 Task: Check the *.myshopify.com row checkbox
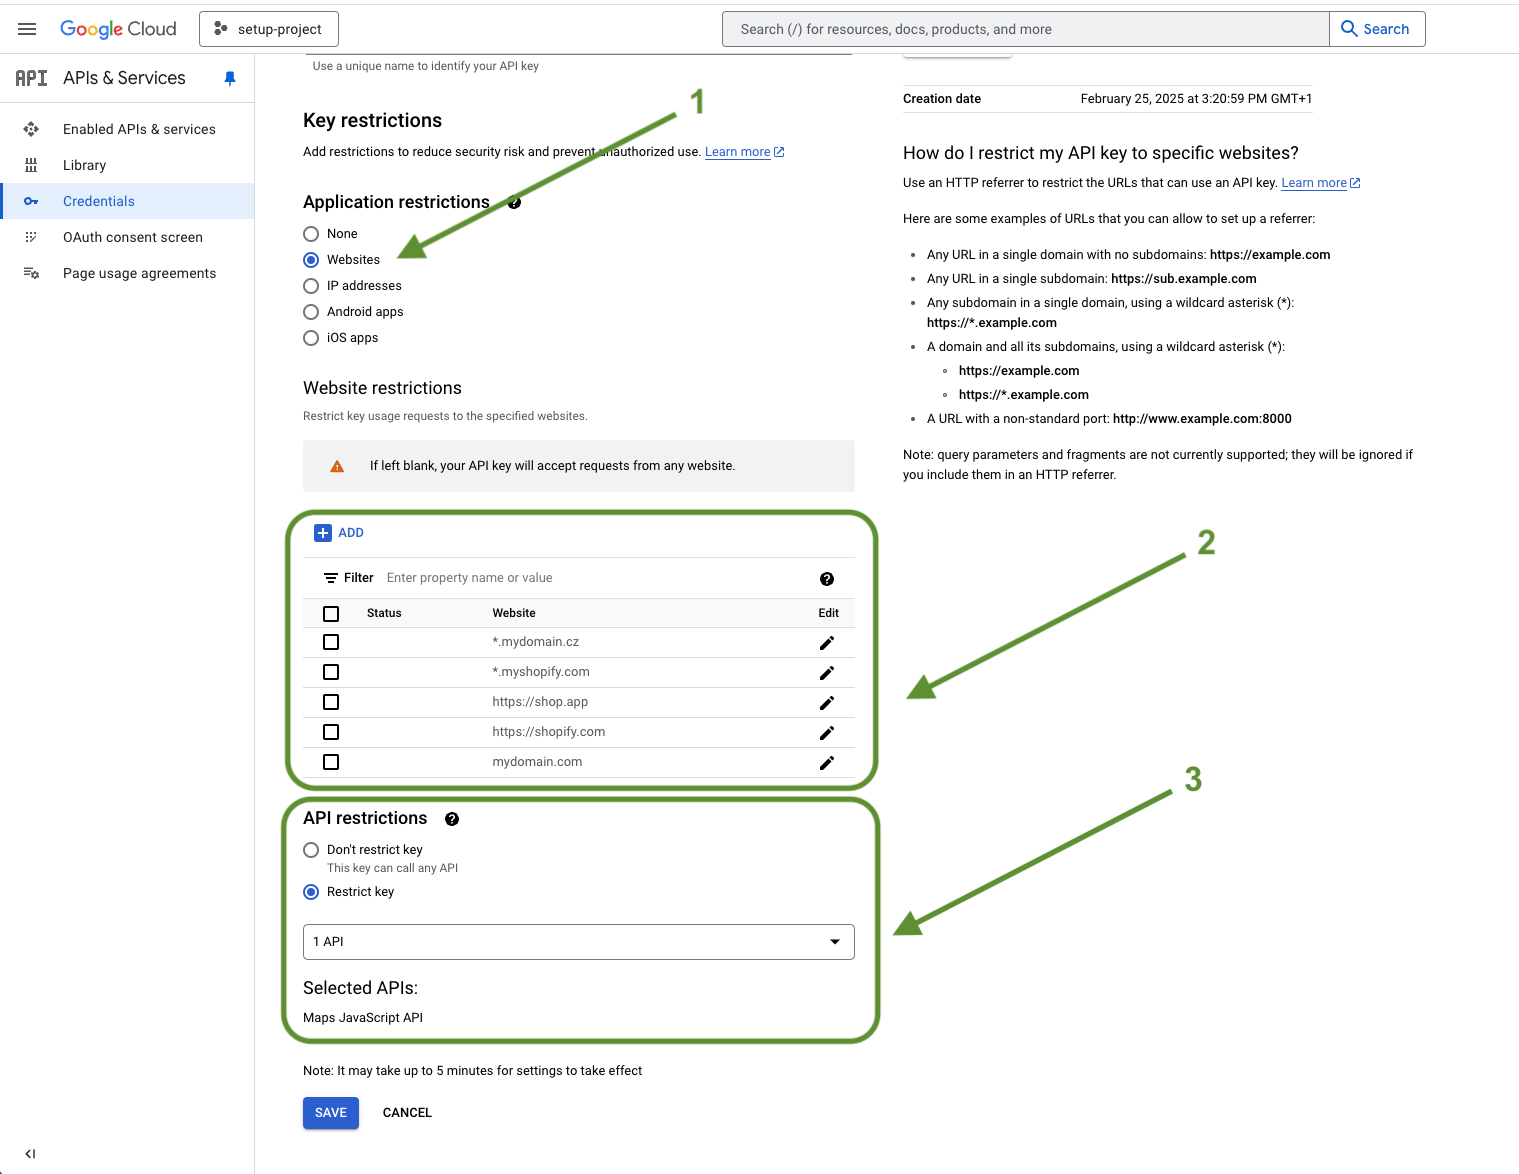tap(331, 672)
